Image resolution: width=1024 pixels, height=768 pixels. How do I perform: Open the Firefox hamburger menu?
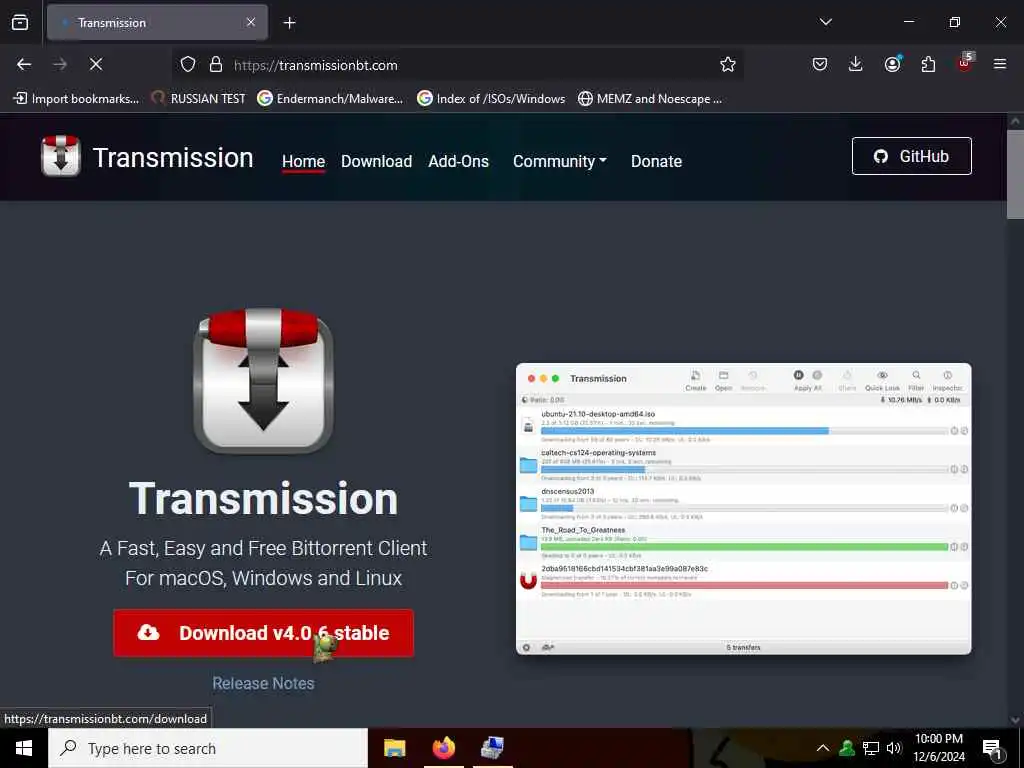point(1000,64)
